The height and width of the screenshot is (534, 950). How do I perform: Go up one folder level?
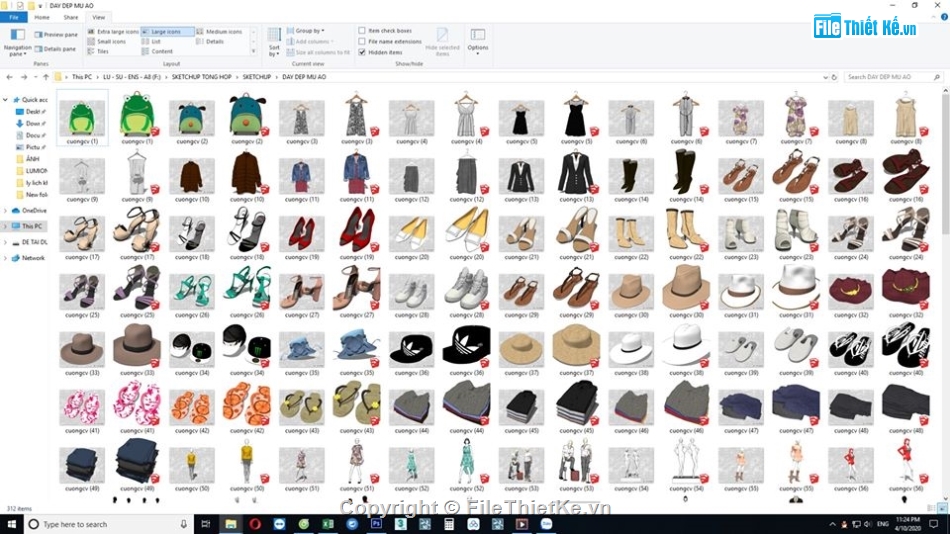pyautogui.click(x=45, y=77)
